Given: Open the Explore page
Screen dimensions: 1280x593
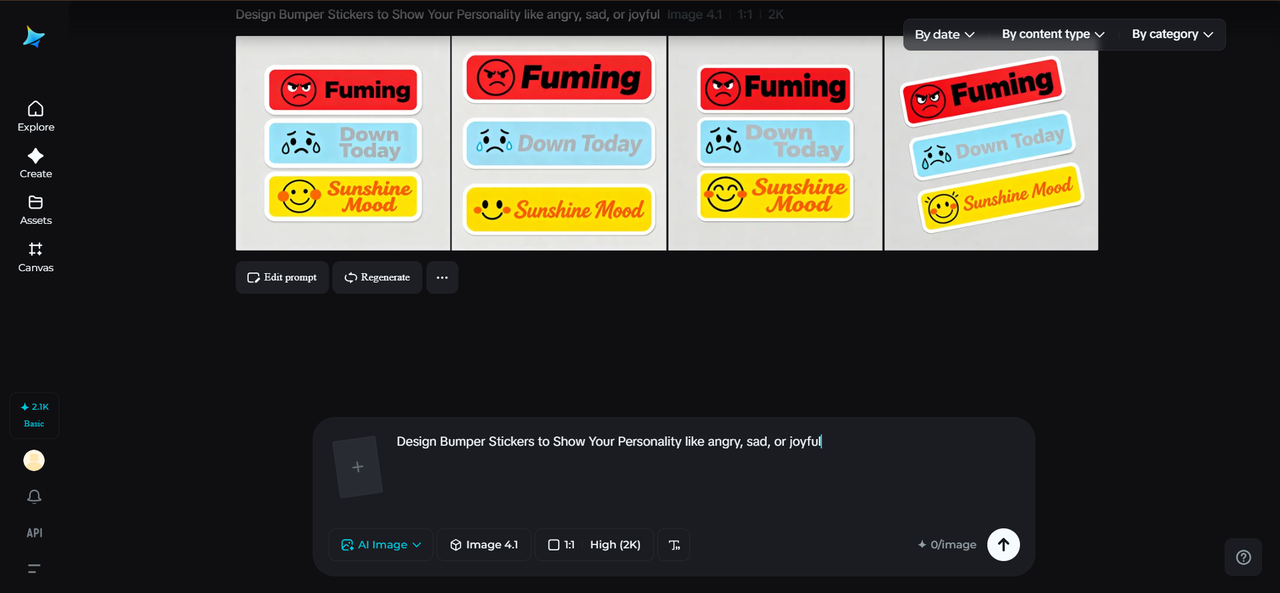Looking at the screenshot, I should pyautogui.click(x=35, y=116).
